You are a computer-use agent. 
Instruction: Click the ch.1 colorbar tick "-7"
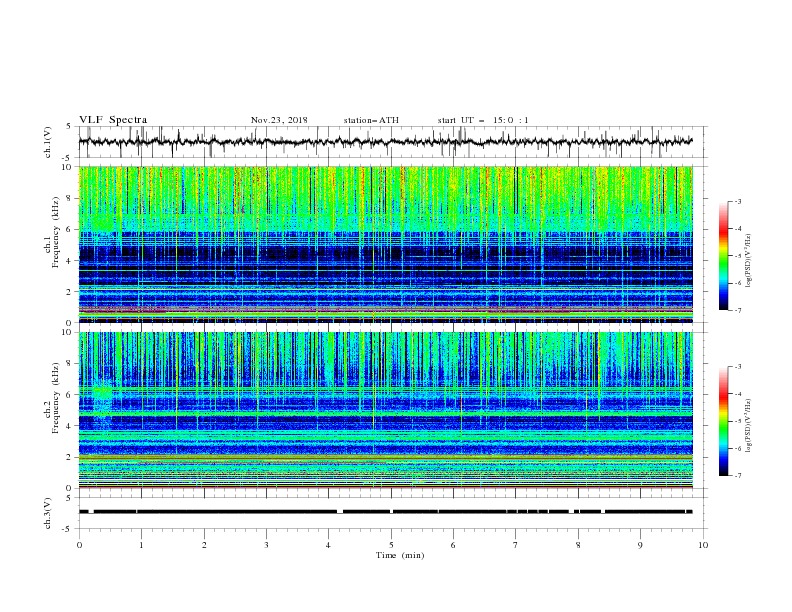pos(737,310)
